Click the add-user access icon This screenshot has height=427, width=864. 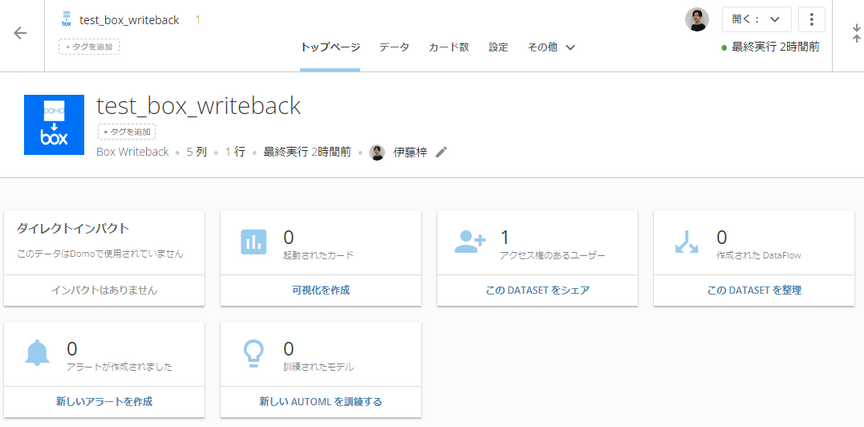click(x=470, y=242)
